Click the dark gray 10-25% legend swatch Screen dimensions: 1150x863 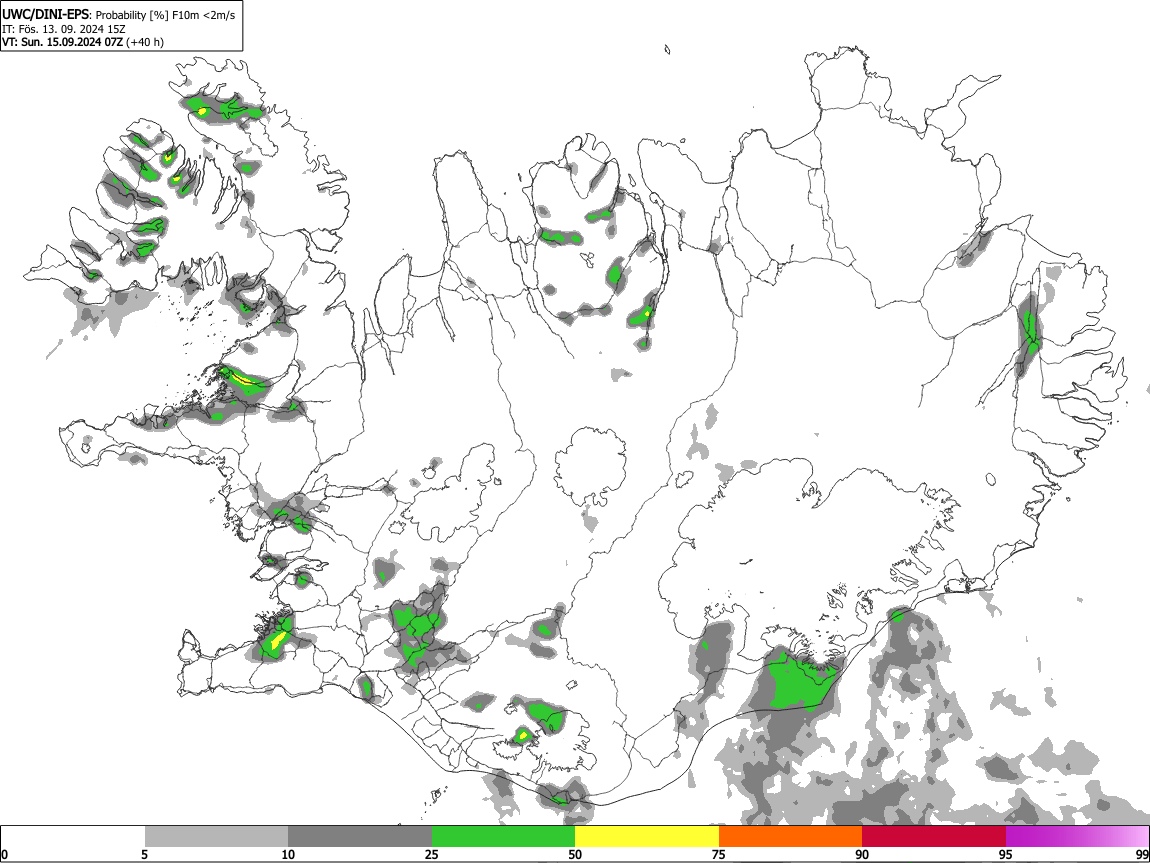point(360,837)
